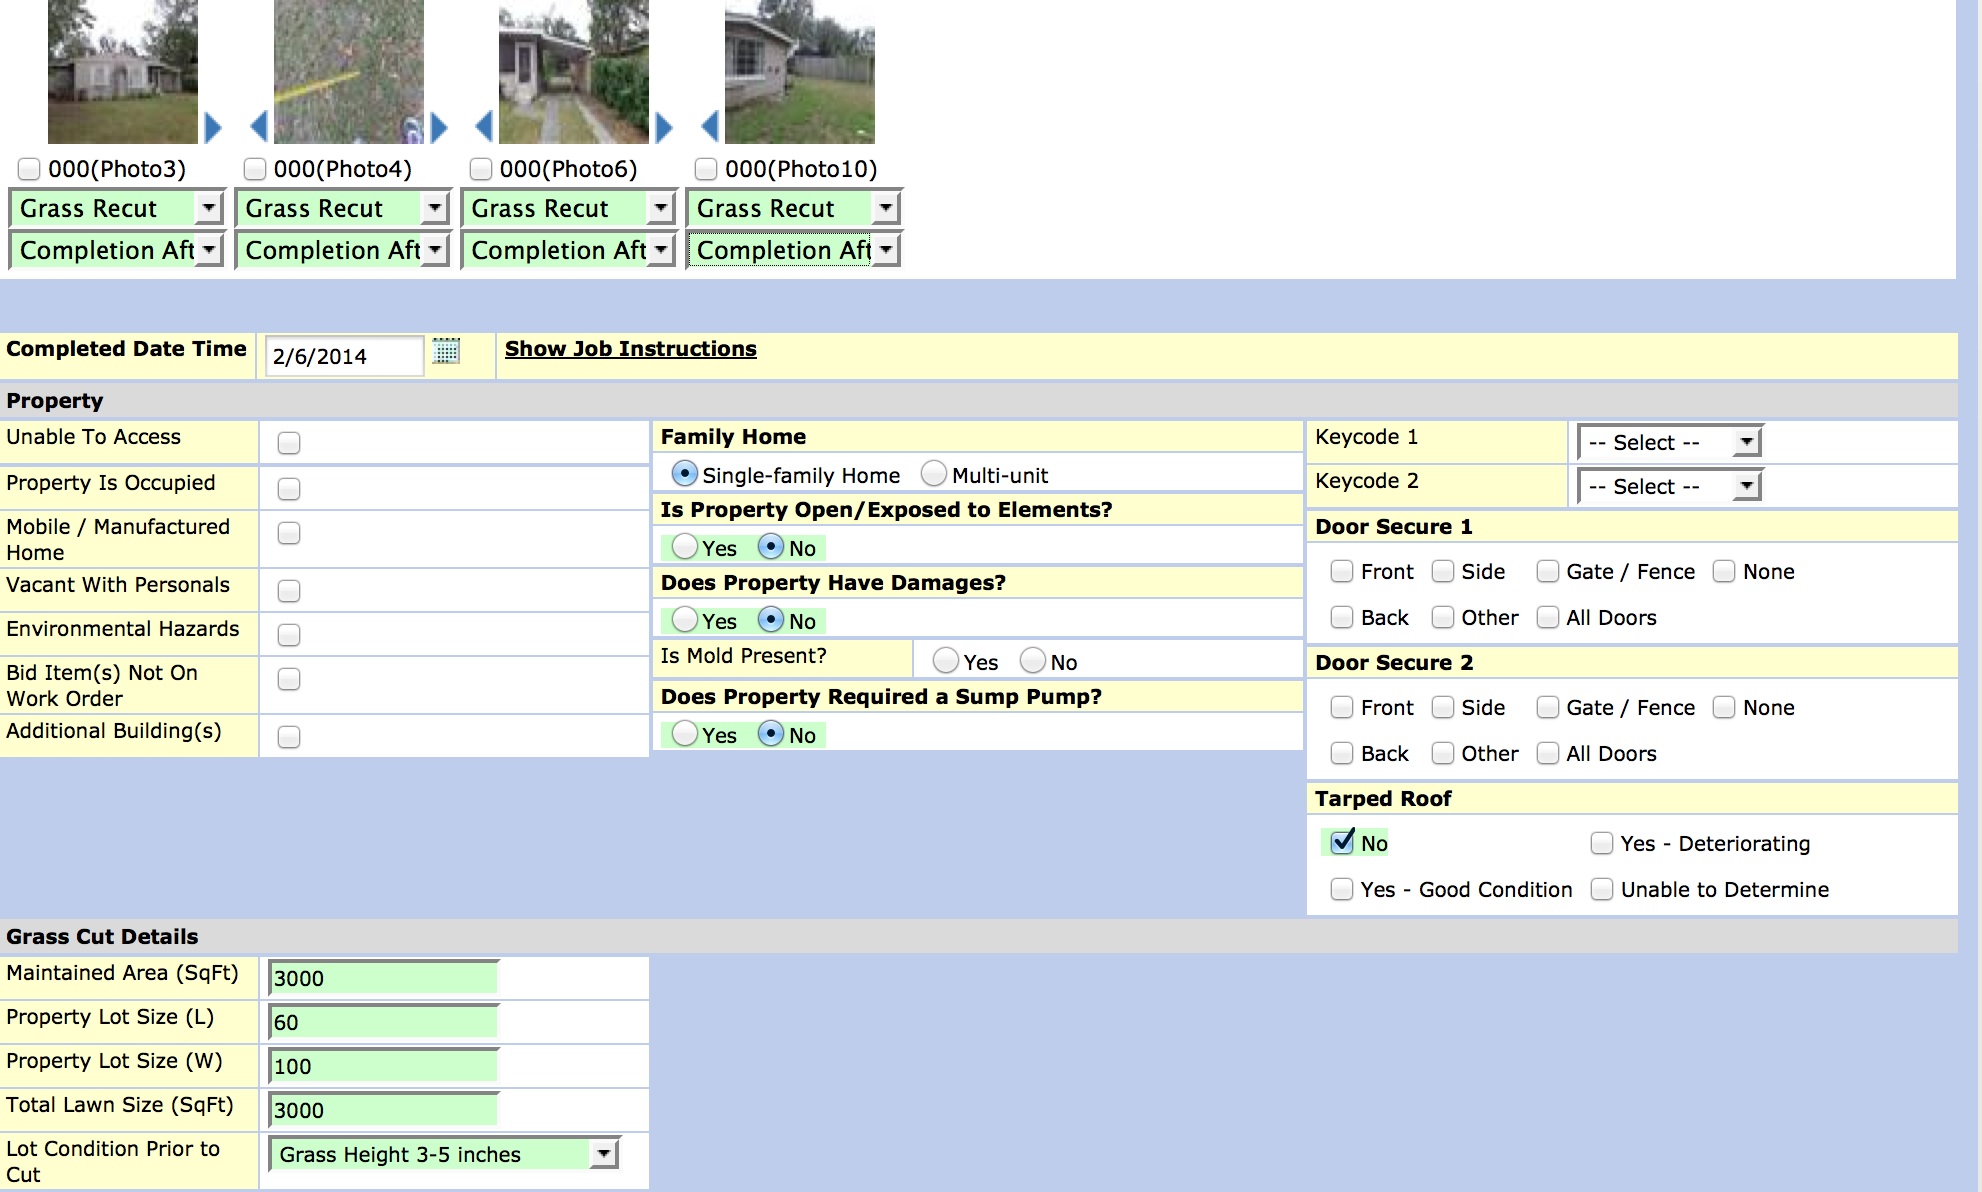Check the Unable To Access checkbox
Screen dimensions: 1982x1192
click(289, 441)
